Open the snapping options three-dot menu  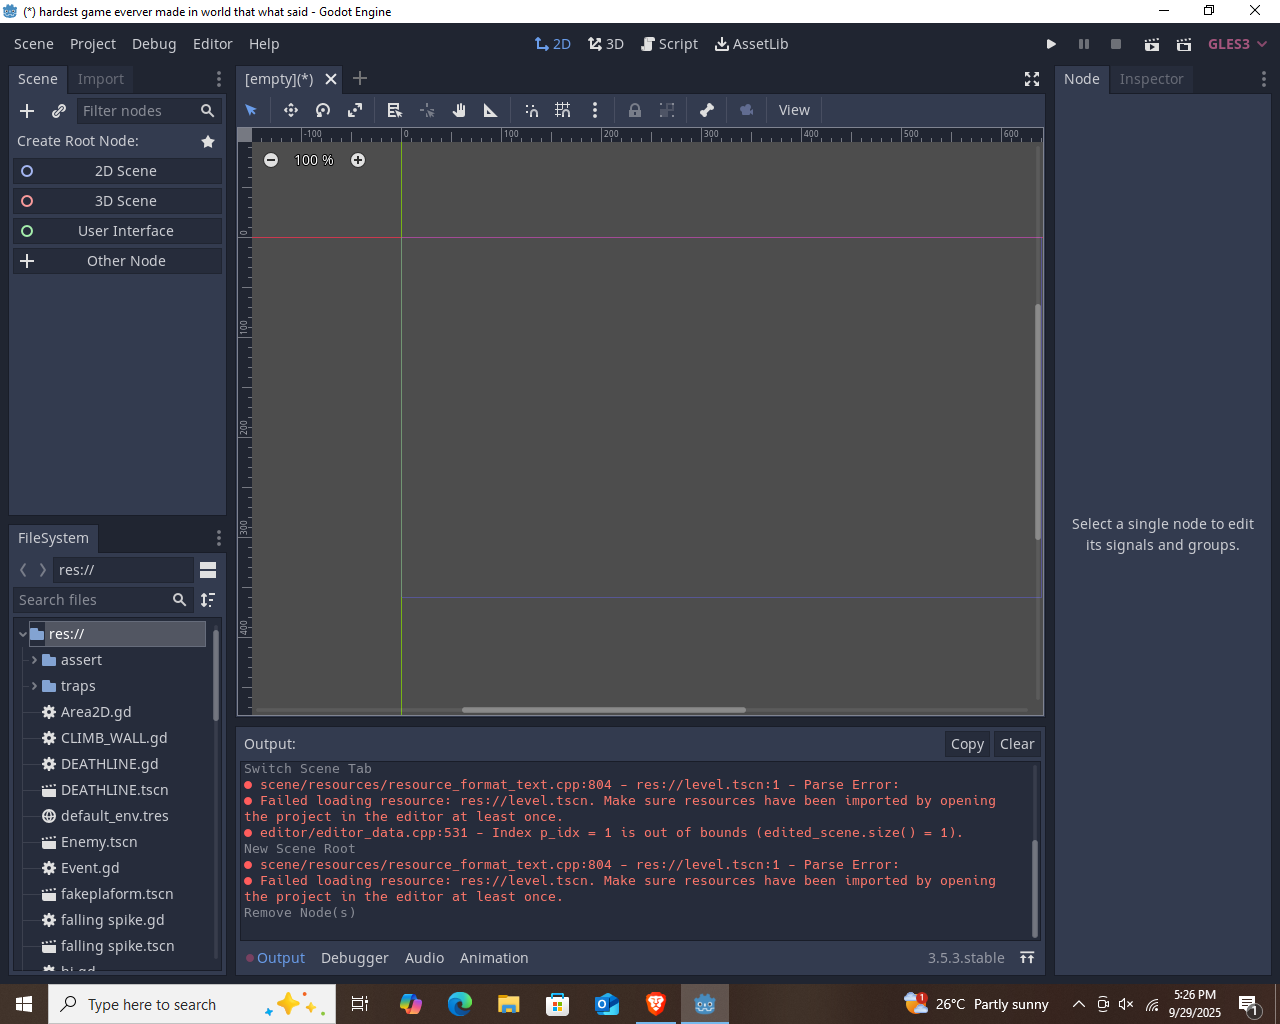595,110
